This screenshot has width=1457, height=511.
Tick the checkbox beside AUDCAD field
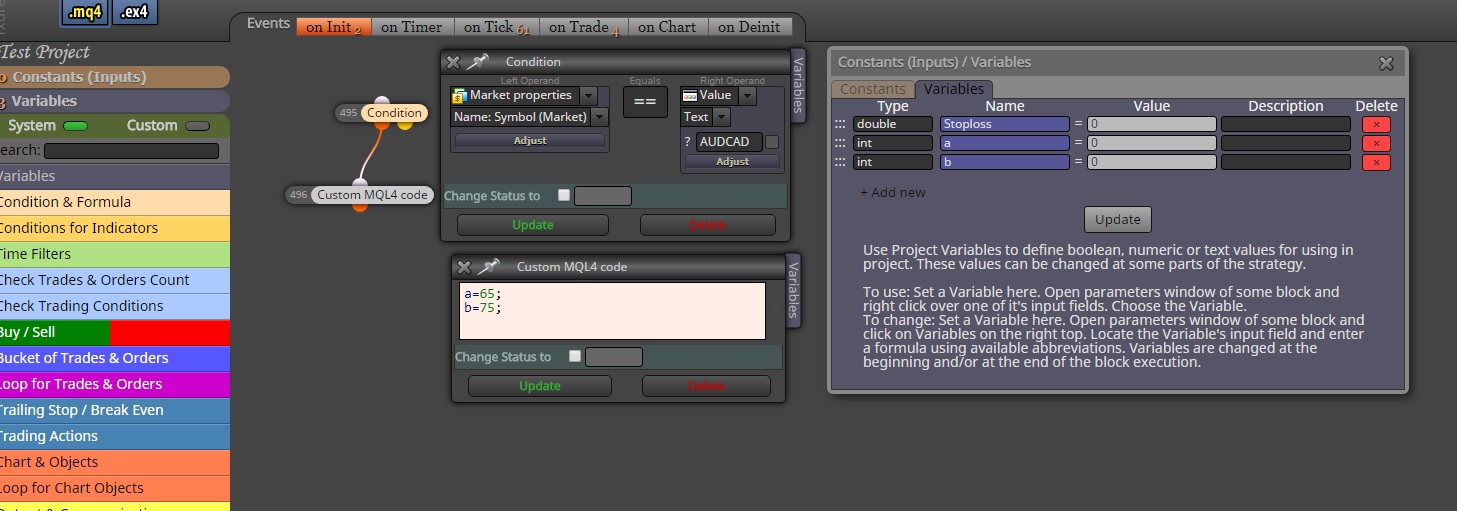click(771, 142)
